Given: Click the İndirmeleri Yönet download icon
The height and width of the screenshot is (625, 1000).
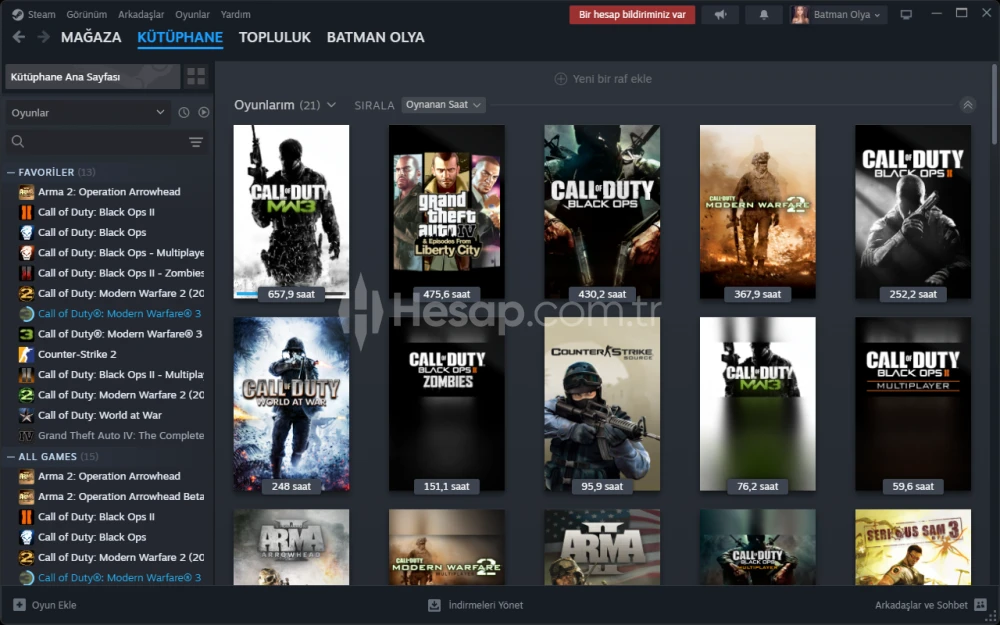Looking at the screenshot, I should [x=433, y=605].
